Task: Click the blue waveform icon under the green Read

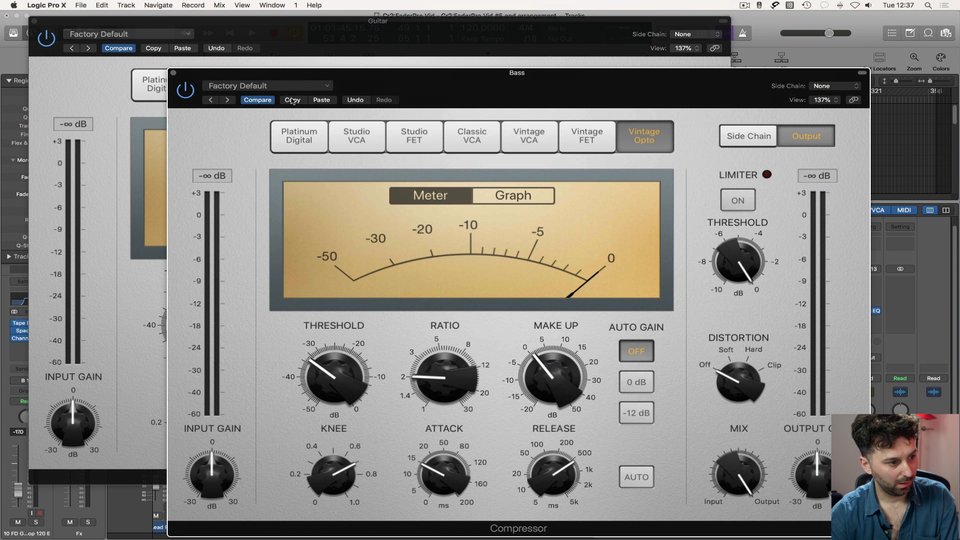Action: click(x=899, y=392)
